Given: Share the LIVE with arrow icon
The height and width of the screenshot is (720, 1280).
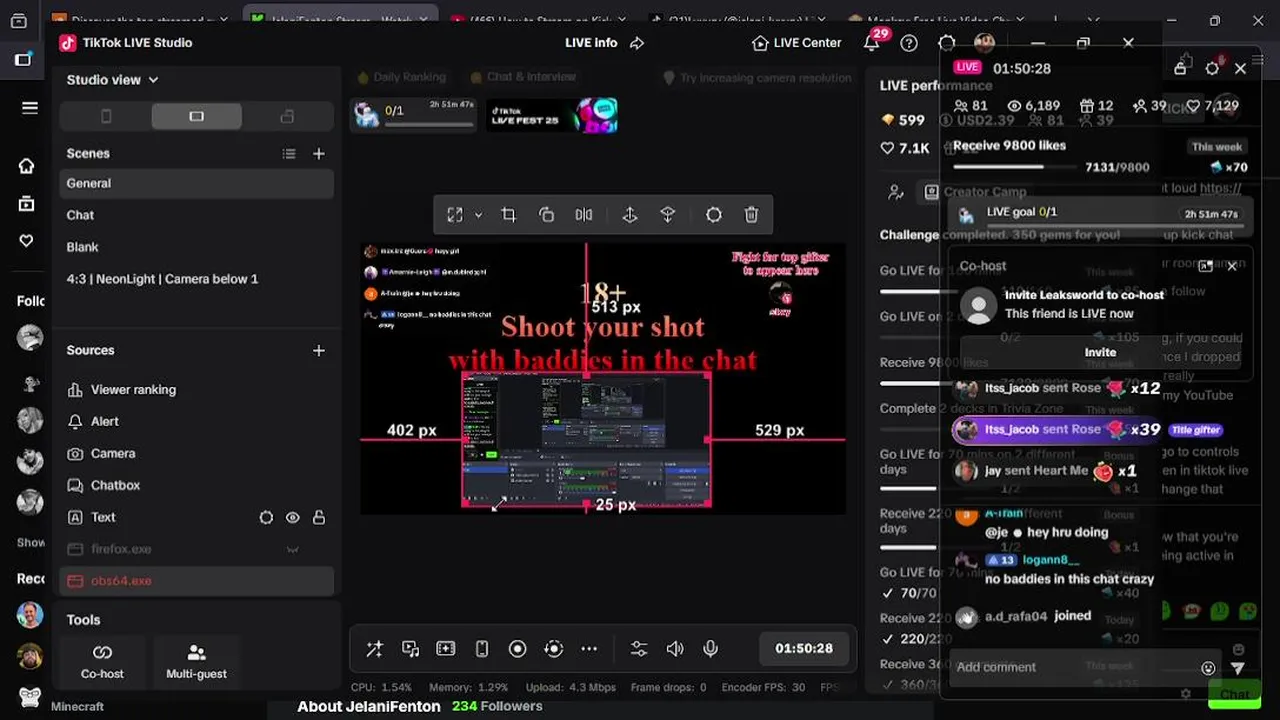Looking at the screenshot, I should tap(637, 43).
